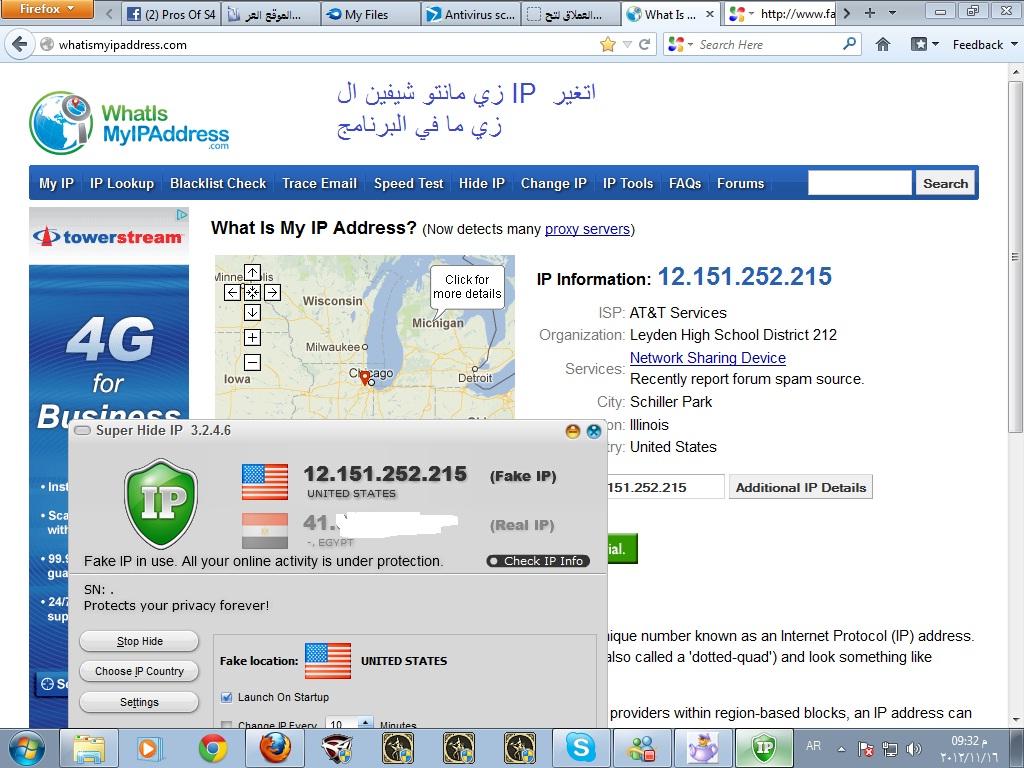Click the Click for more details map bubble
Screen dimensions: 1024x768
tap(467, 287)
